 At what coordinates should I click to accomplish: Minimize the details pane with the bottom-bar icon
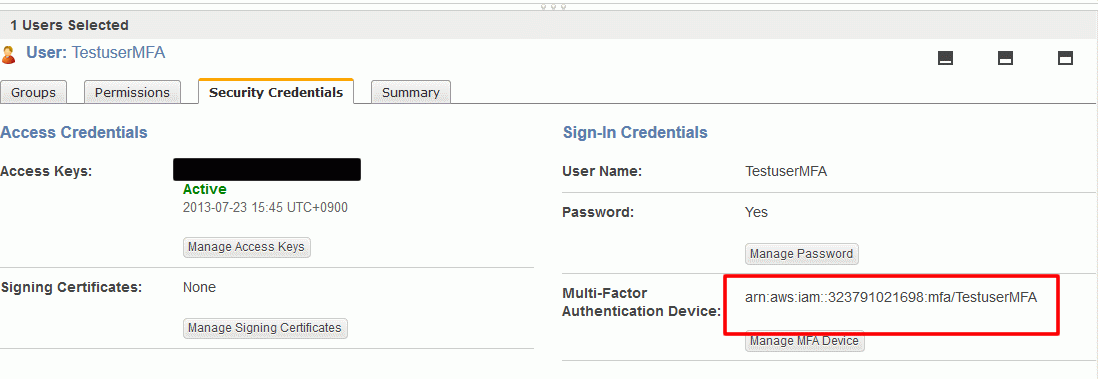[x=945, y=58]
